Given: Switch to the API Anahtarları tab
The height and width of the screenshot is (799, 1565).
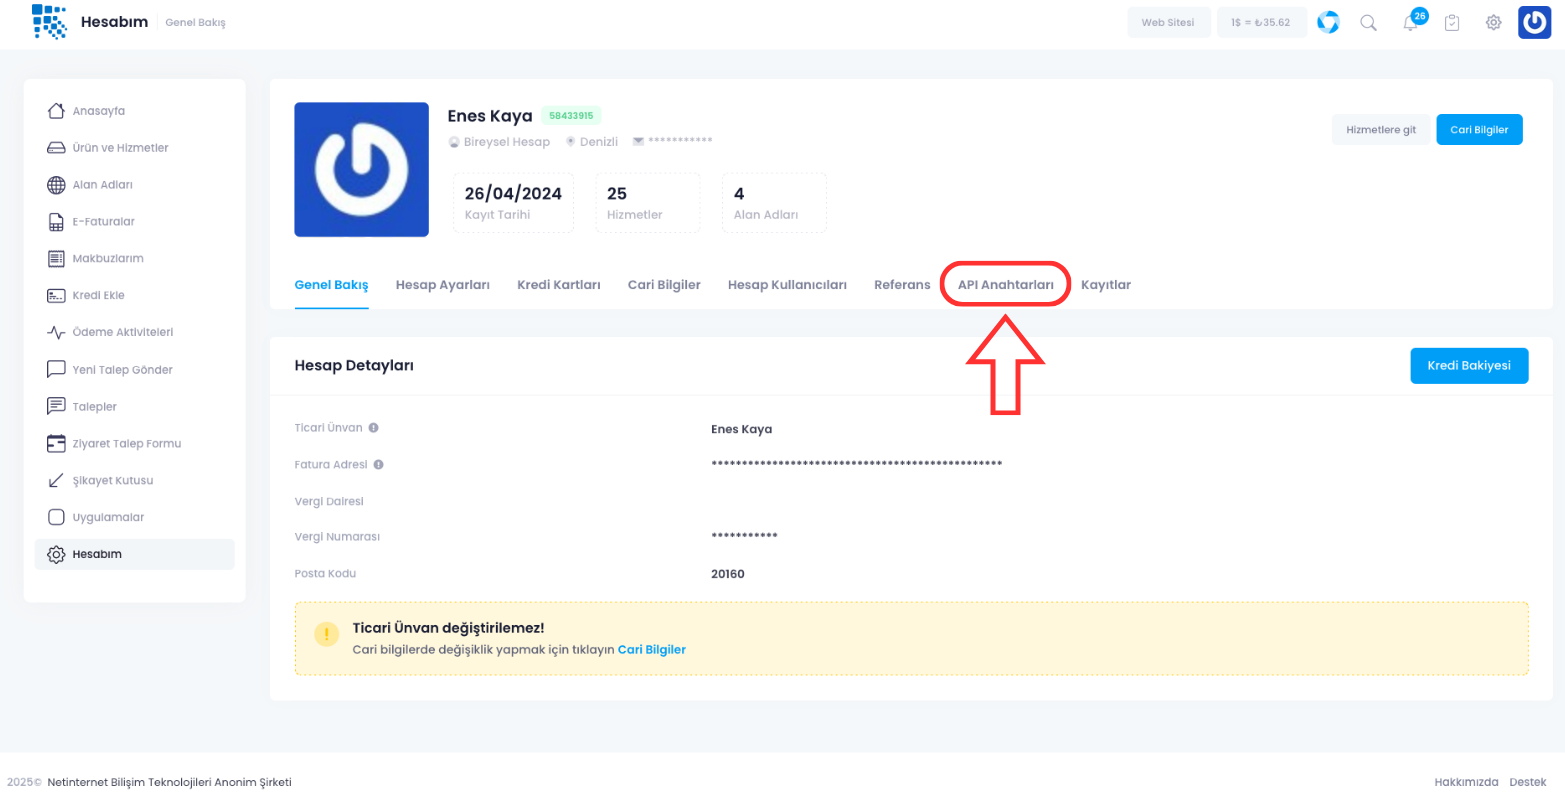Looking at the screenshot, I should click(1005, 285).
